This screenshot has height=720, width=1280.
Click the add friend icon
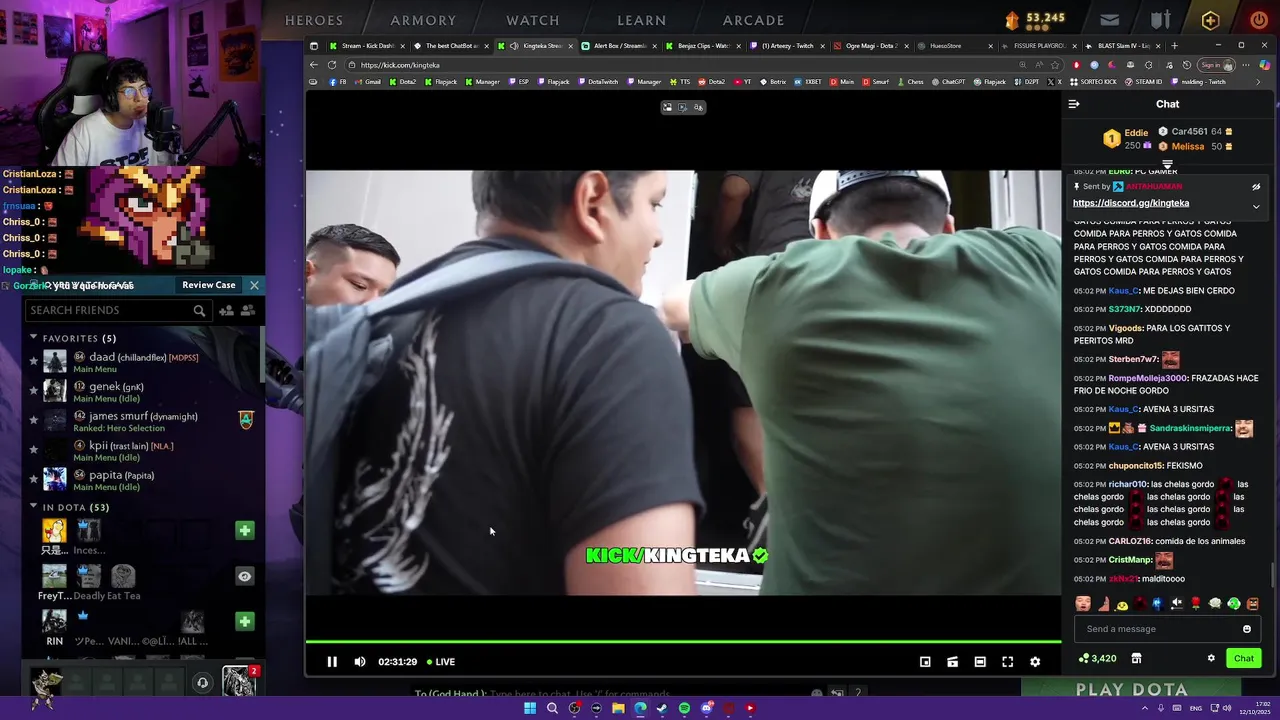226,310
